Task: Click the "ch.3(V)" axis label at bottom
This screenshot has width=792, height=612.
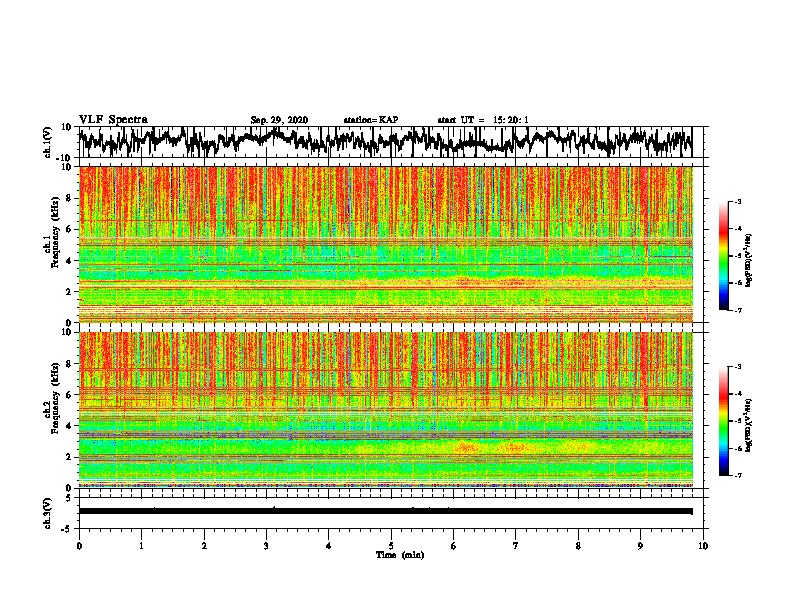Action: [48, 513]
